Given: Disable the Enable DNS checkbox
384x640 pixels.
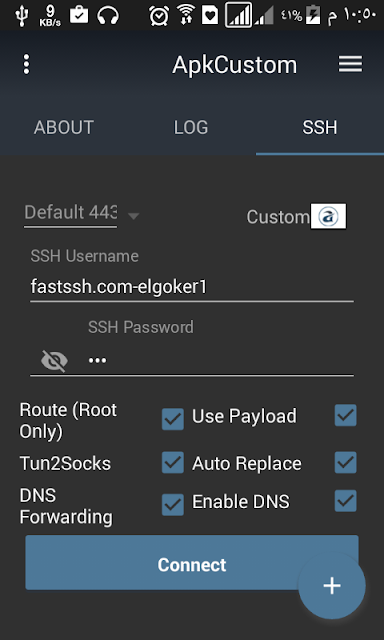Looking at the screenshot, I should click(346, 501).
